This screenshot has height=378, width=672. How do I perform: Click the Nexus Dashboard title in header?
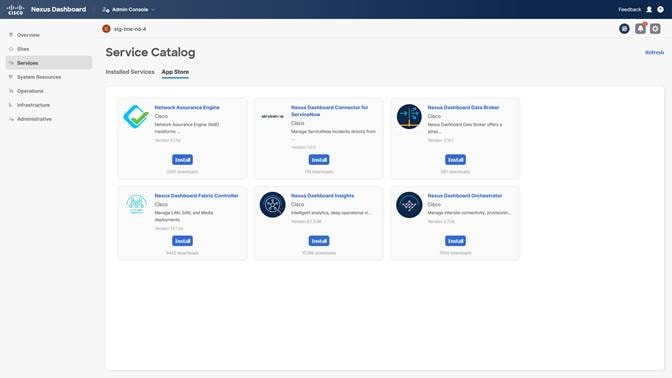coord(59,9)
